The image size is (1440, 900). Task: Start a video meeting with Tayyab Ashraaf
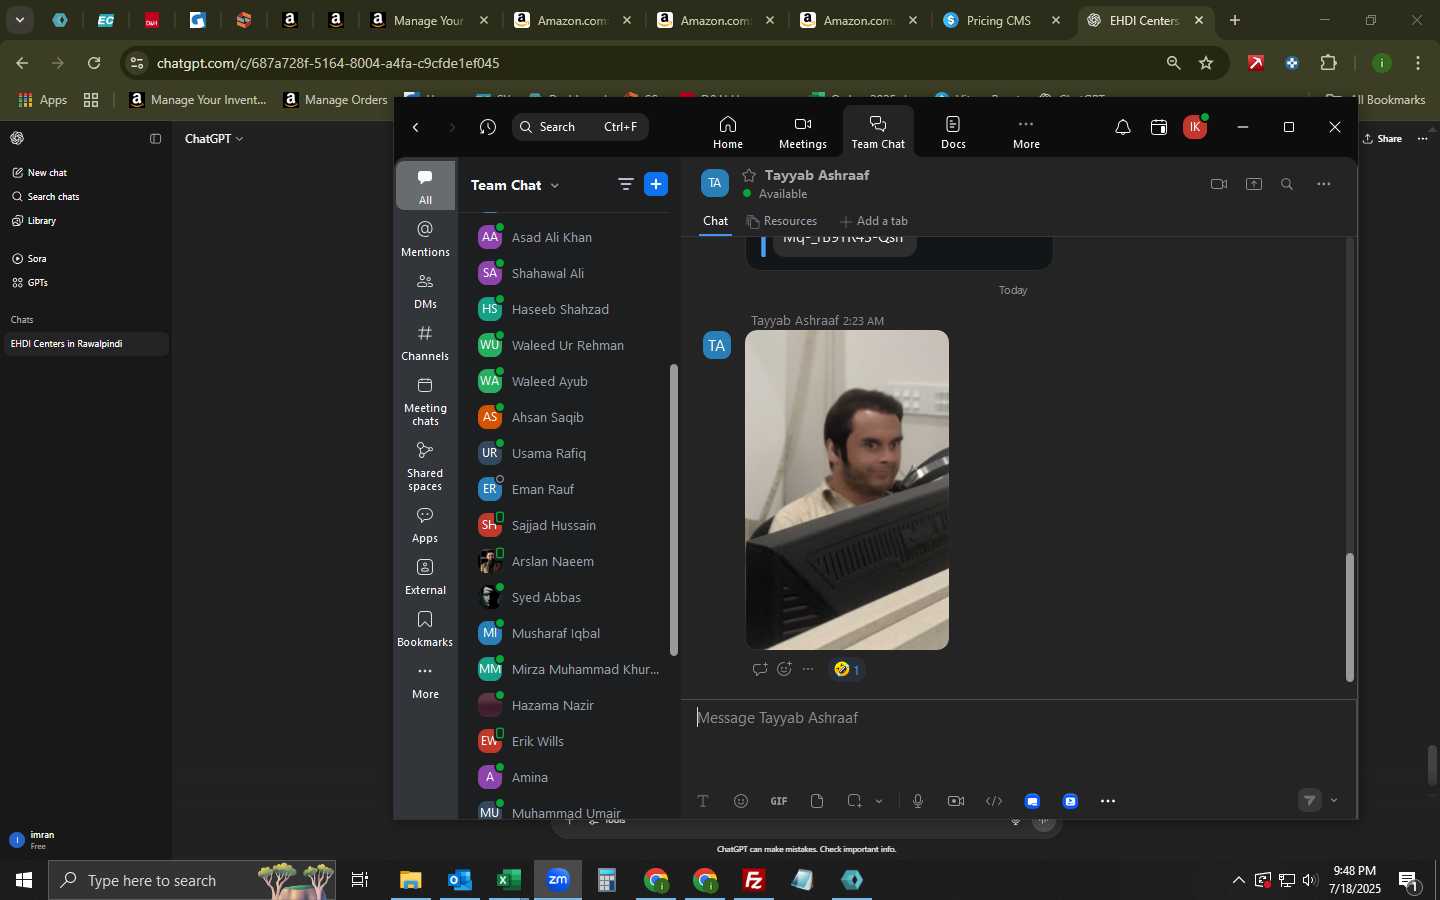click(x=1218, y=184)
